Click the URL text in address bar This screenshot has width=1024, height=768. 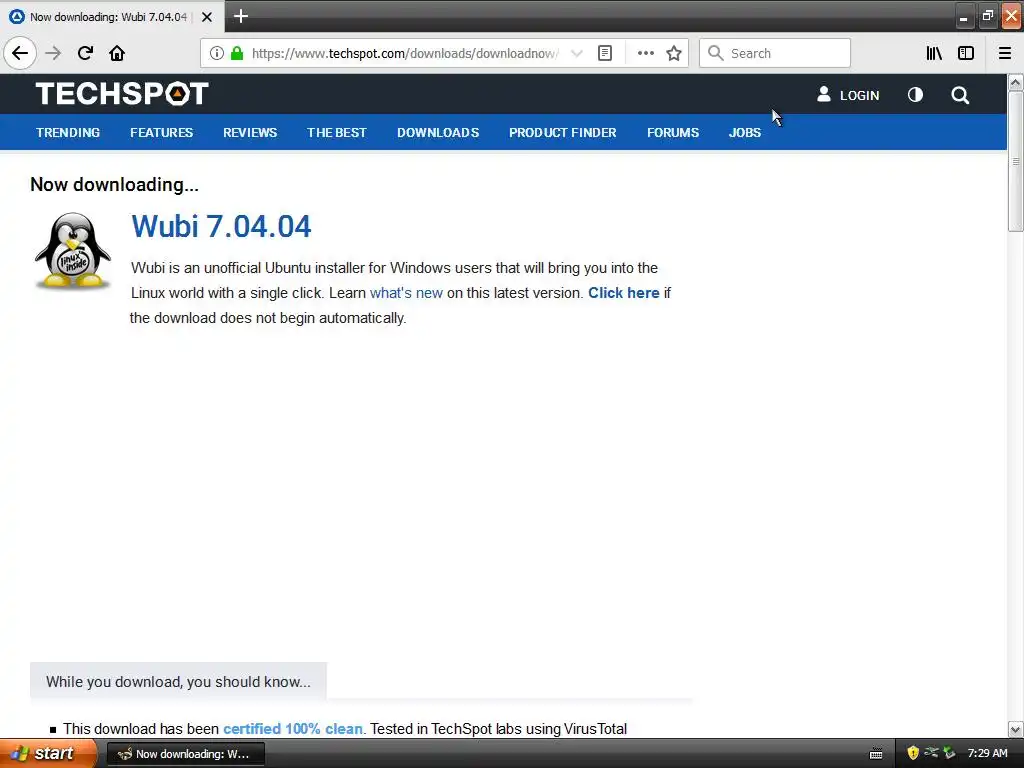(405, 54)
